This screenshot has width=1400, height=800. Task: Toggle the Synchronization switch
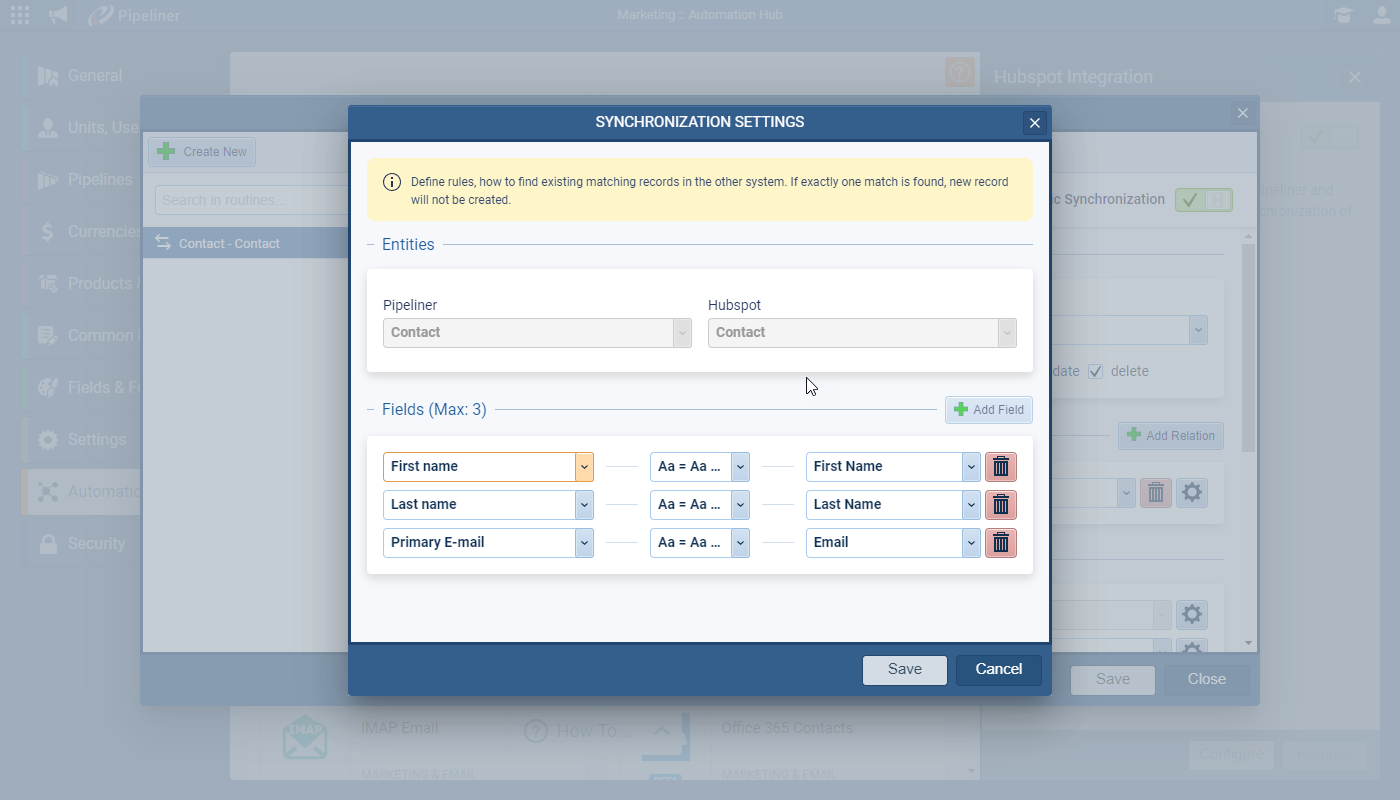[x=1203, y=200]
